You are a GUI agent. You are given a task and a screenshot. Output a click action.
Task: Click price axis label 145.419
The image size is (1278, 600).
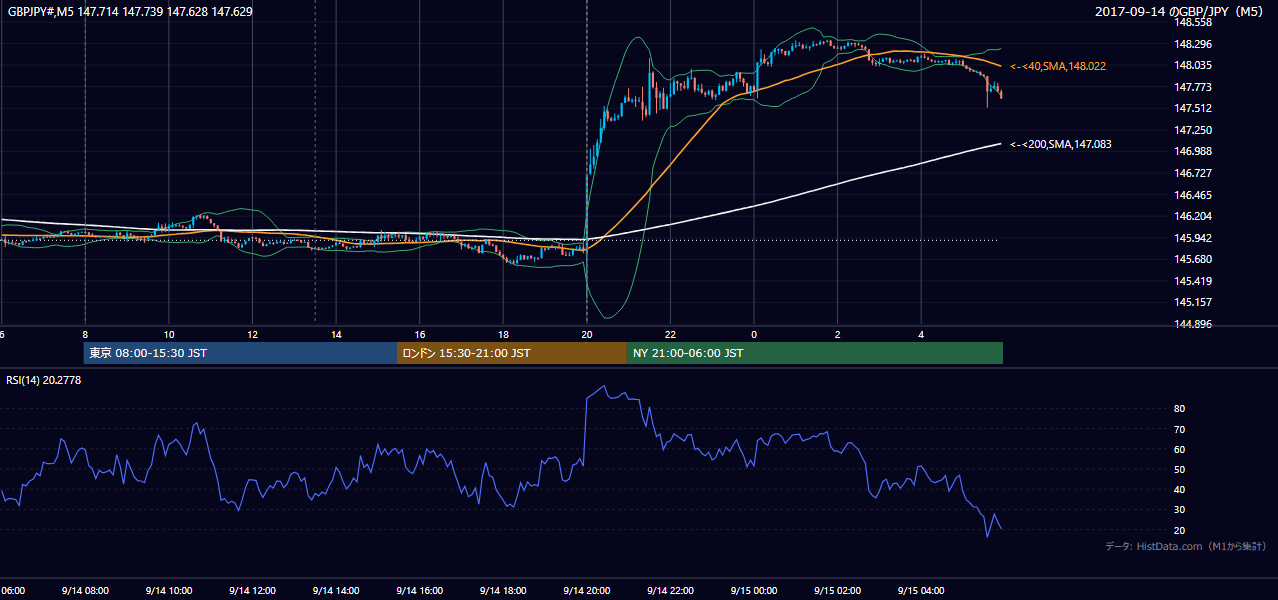[1192, 281]
